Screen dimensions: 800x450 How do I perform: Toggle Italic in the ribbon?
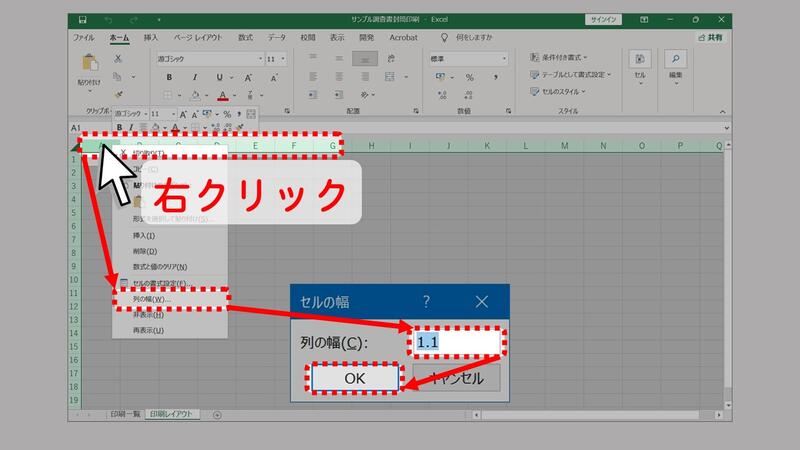194,78
